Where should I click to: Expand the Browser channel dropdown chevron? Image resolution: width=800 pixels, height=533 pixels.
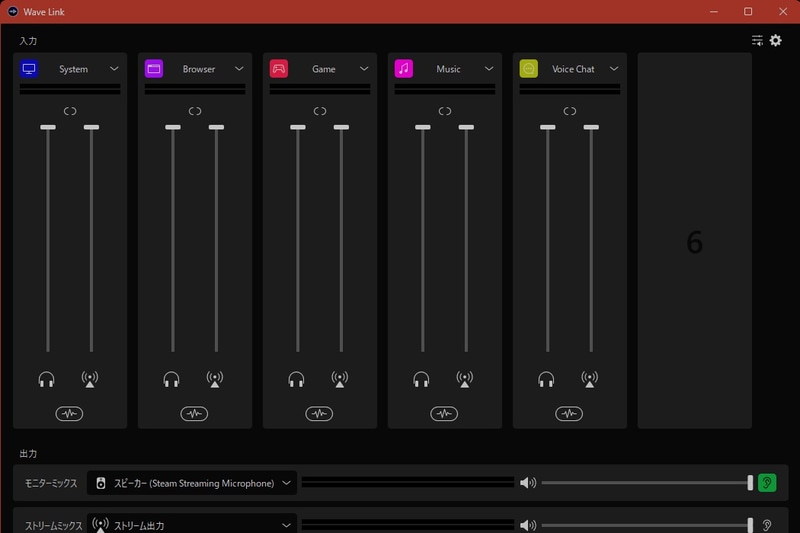click(x=239, y=68)
